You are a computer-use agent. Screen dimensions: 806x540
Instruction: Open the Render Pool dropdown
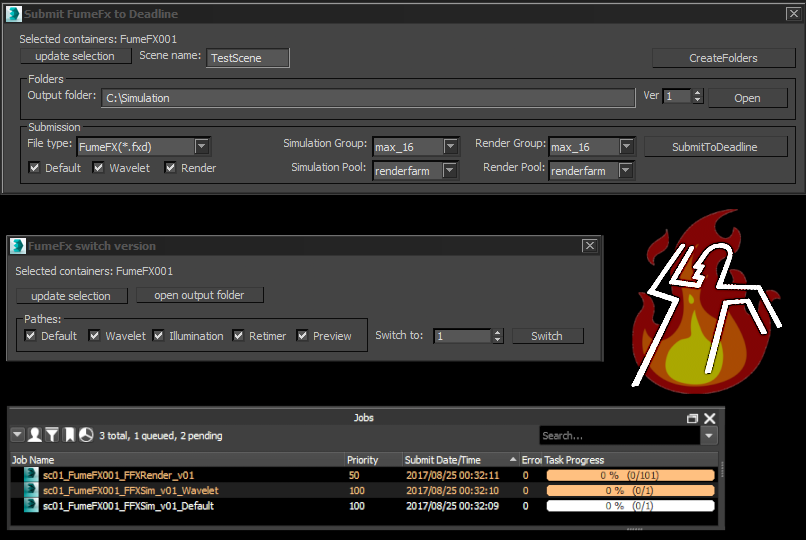(625, 171)
